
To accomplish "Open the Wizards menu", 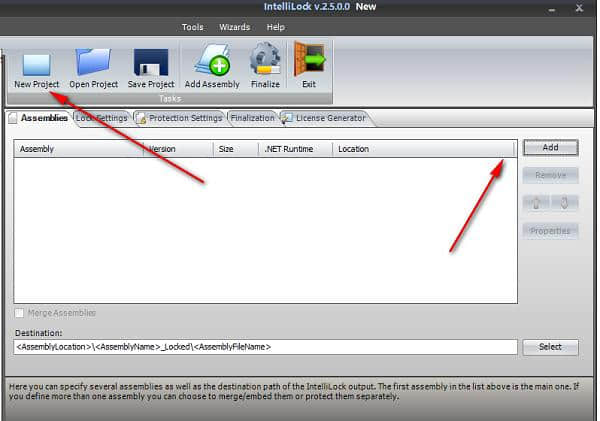I will (235, 27).
